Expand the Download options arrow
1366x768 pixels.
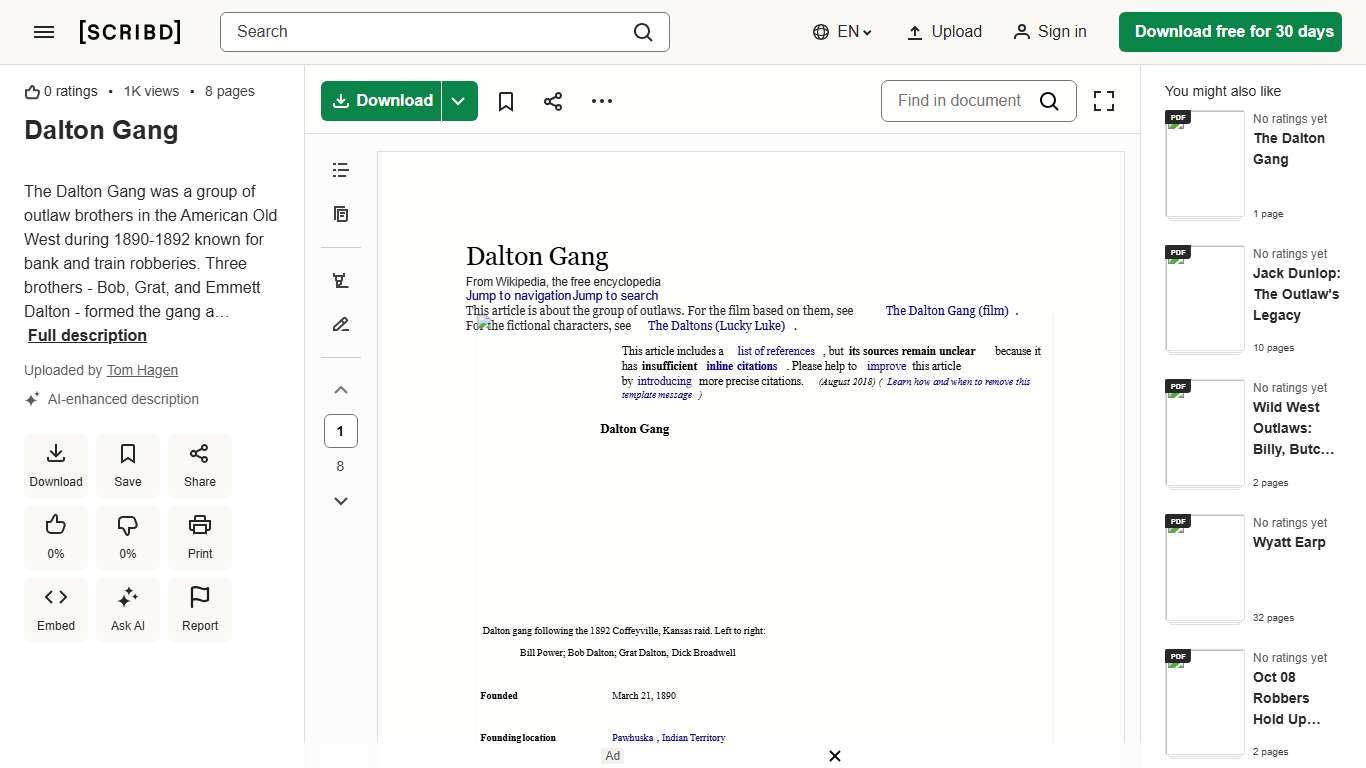458,101
